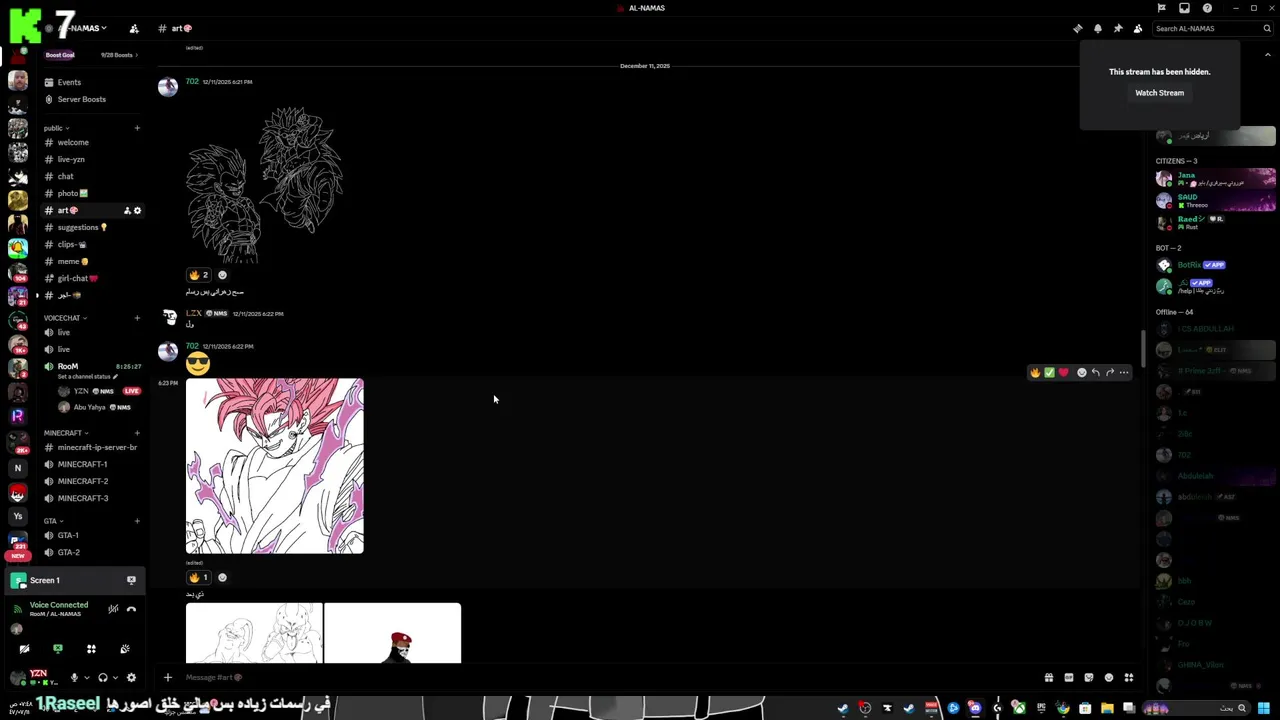Open the headphone output options arrow
Image resolution: width=1280 pixels, height=720 pixels.
click(114, 678)
